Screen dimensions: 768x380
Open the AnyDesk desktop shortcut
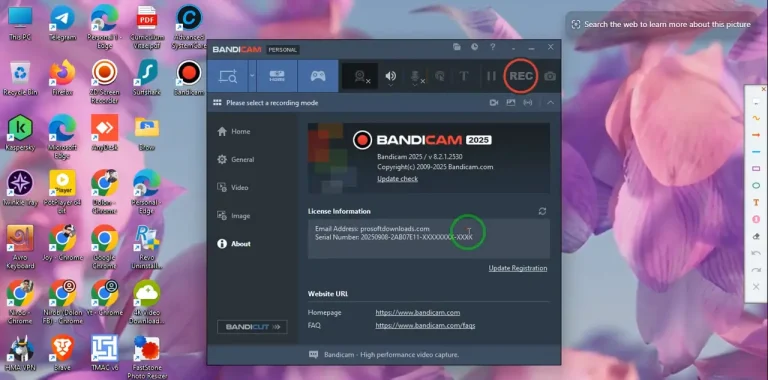tap(104, 133)
